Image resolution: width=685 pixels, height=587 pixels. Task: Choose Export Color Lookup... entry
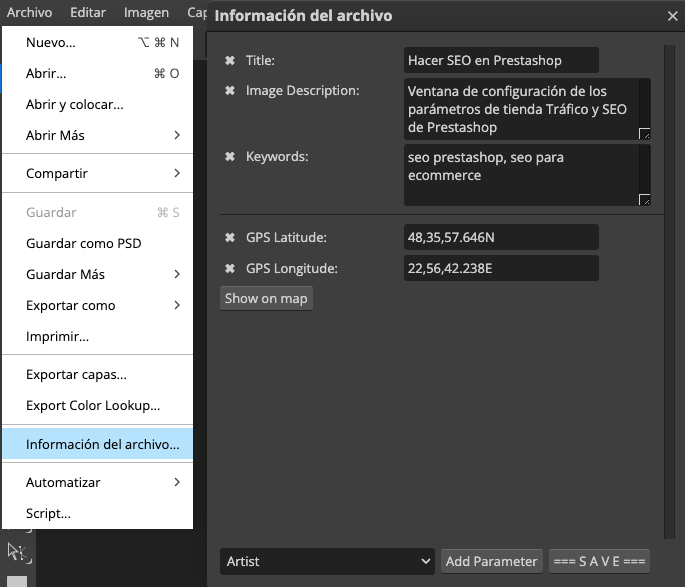(97, 405)
